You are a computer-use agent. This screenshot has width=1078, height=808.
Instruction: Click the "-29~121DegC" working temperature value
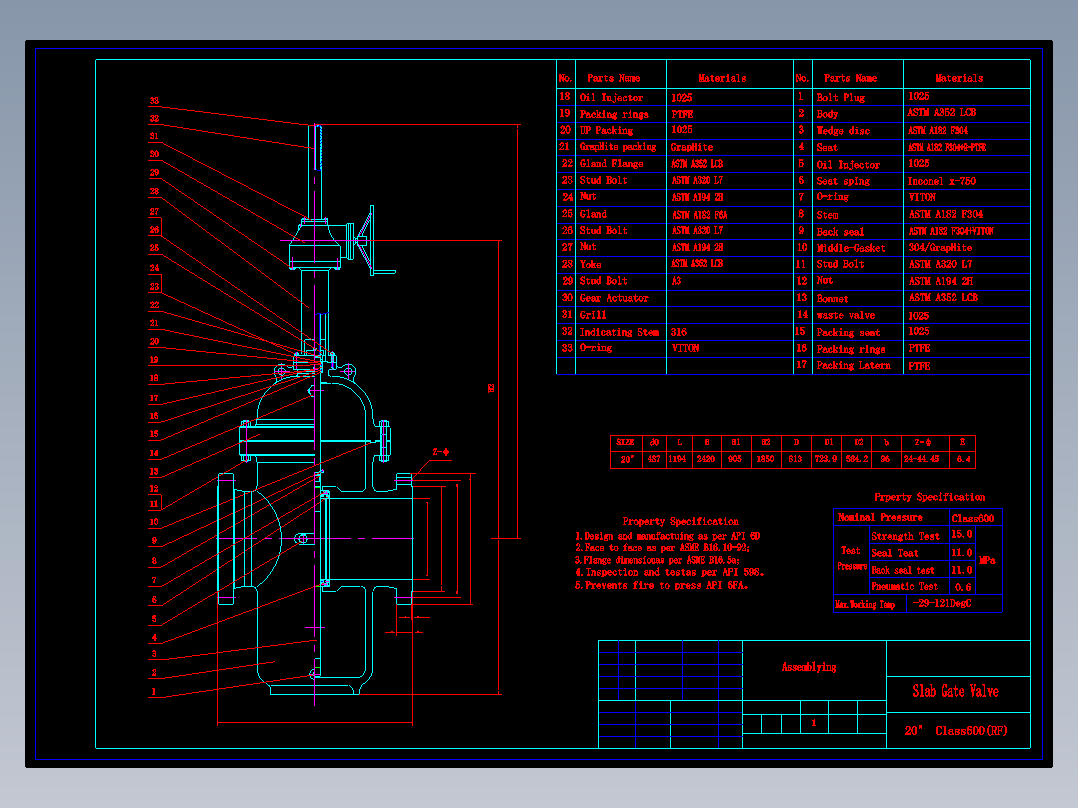coord(942,603)
